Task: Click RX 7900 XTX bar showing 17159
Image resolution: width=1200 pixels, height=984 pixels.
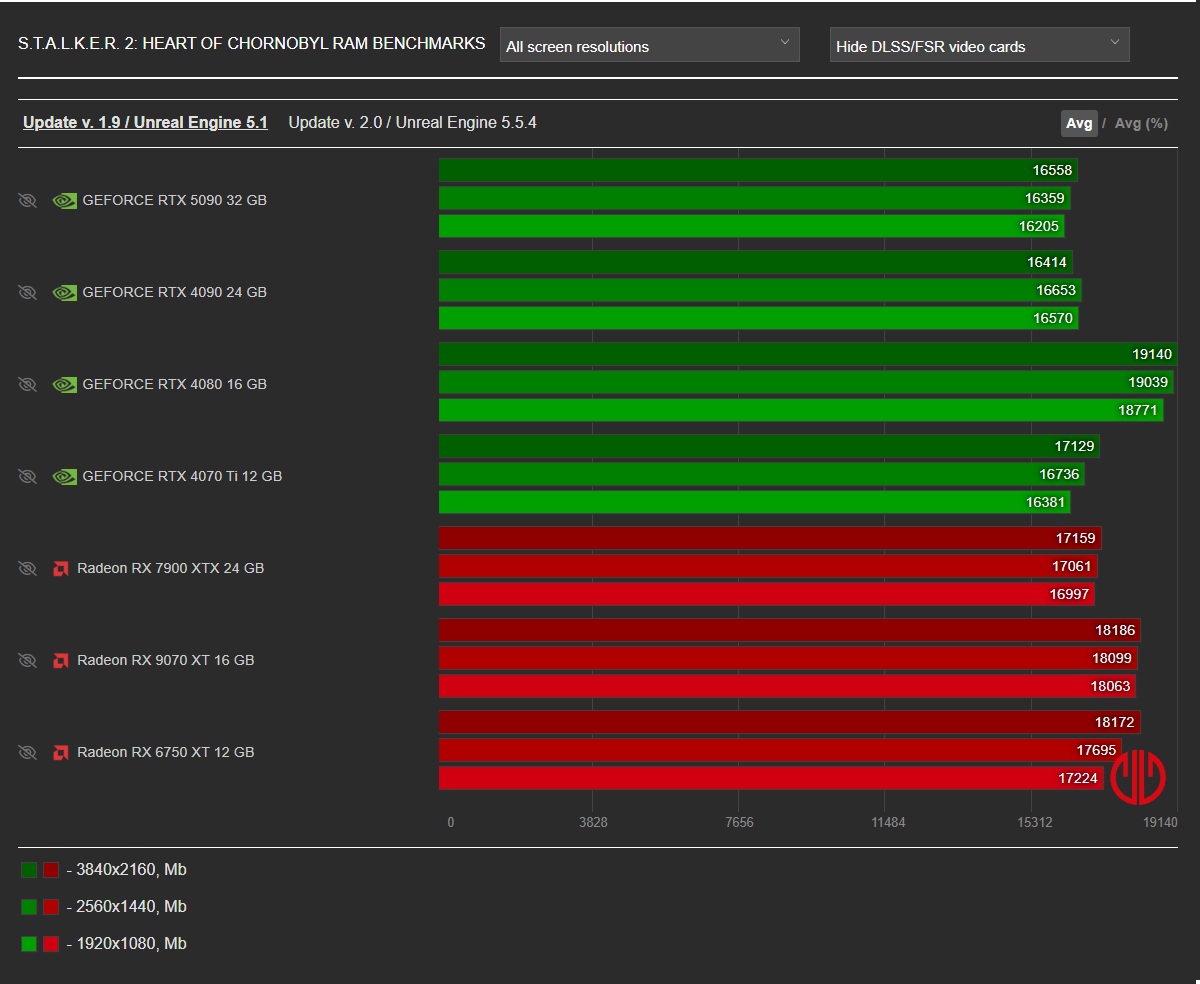Action: point(770,538)
